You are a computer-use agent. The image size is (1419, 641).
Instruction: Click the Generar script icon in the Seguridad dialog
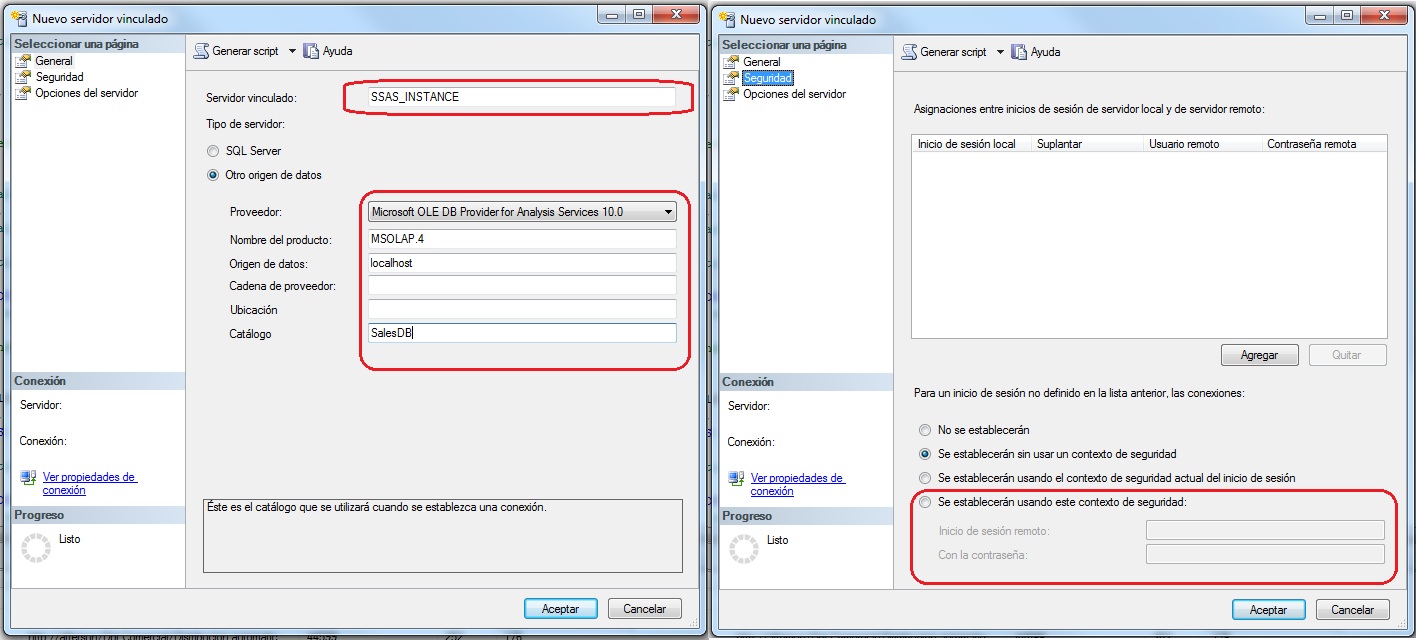tap(908, 51)
